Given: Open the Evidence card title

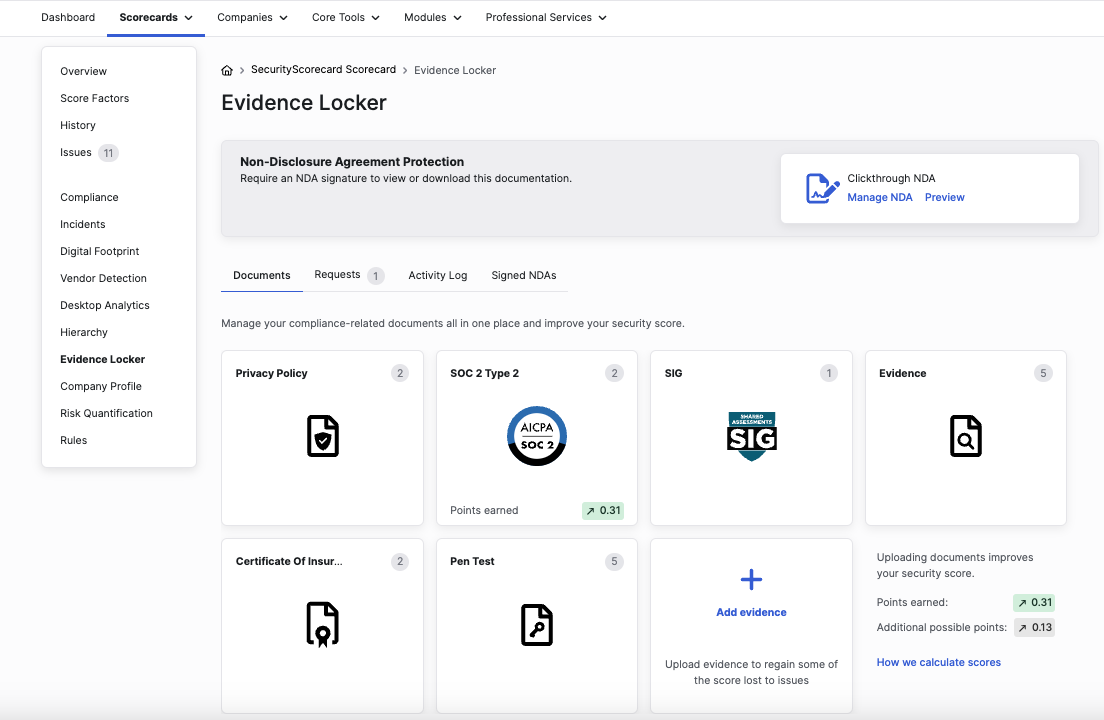Looking at the screenshot, I should coord(903,373).
